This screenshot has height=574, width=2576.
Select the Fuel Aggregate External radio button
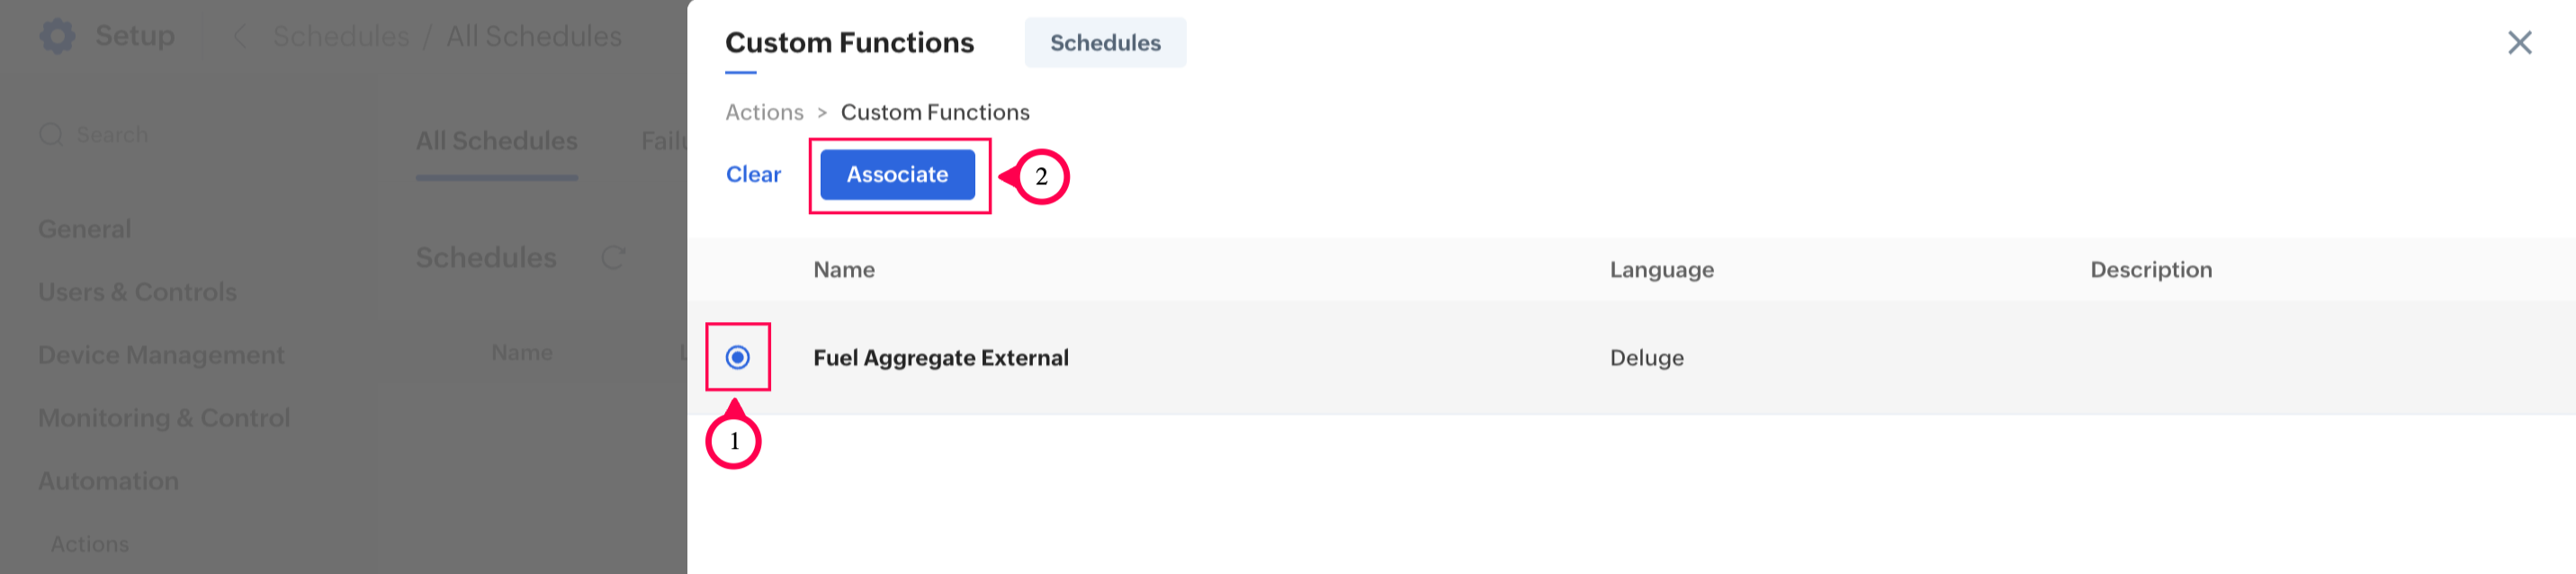[738, 357]
